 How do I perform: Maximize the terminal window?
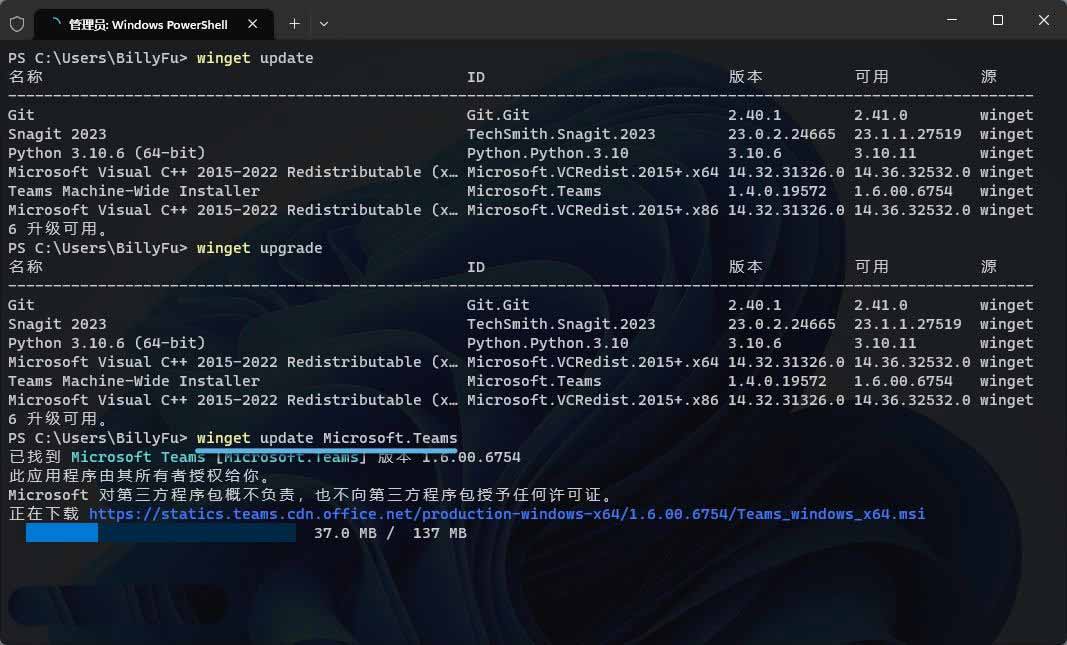click(x=998, y=20)
